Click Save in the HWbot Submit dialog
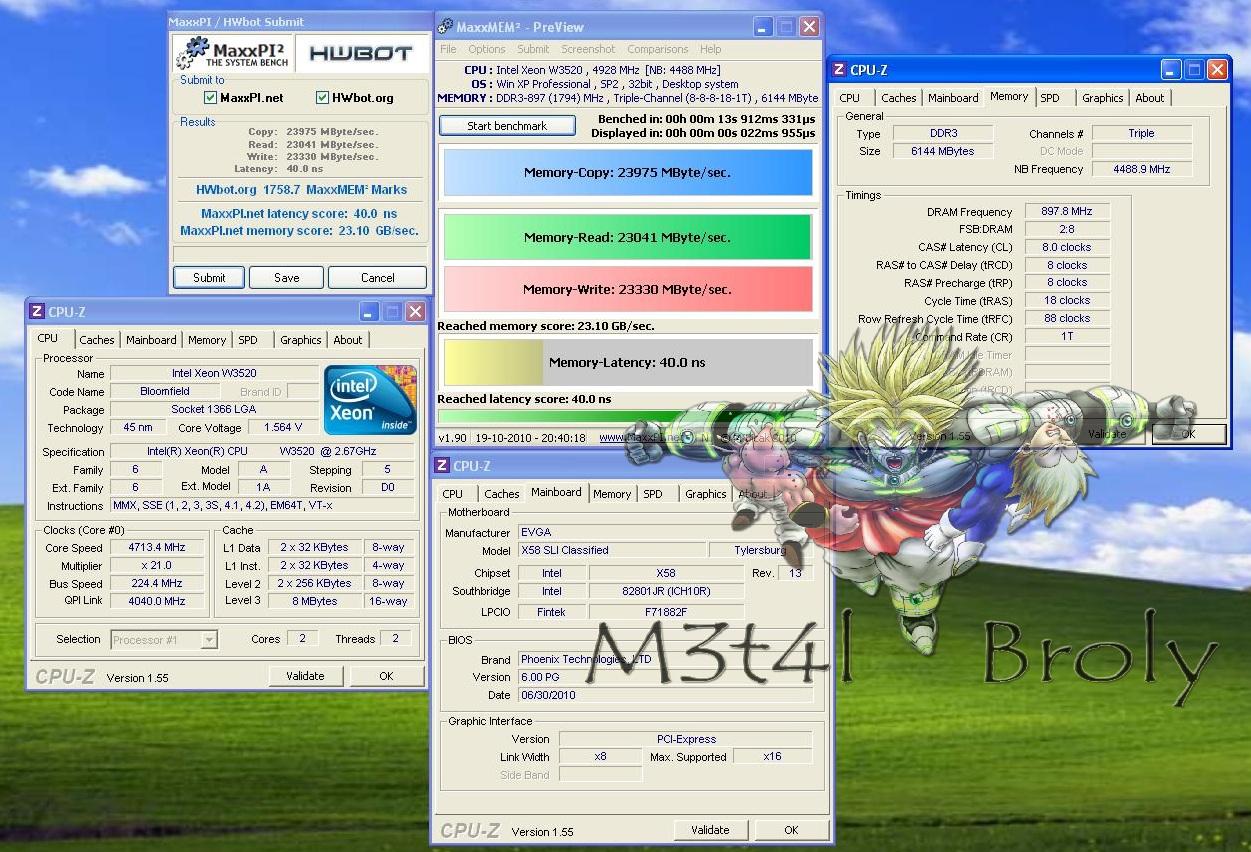1251x852 pixels. (286, 278)
